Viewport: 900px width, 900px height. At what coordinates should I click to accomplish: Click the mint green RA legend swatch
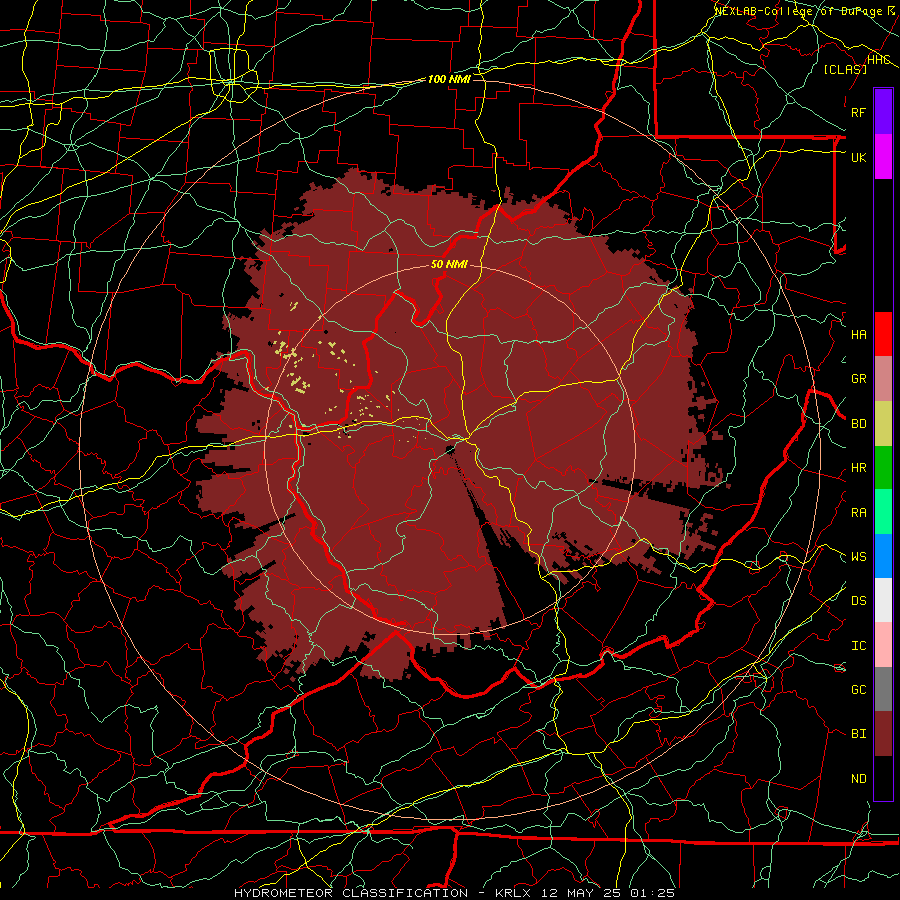pyautogui.click(x=883, y=512)
